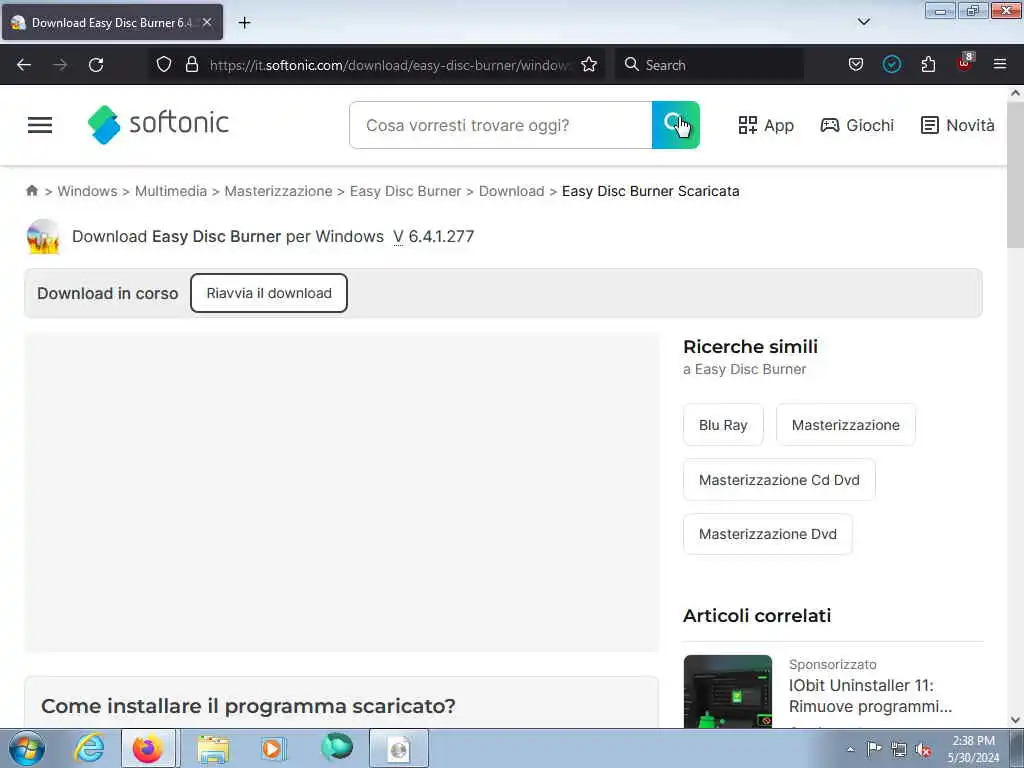Open the Windows breadcrumb link
The width and height of the screenshot is (1024, 768).
[x=88, y=191]
